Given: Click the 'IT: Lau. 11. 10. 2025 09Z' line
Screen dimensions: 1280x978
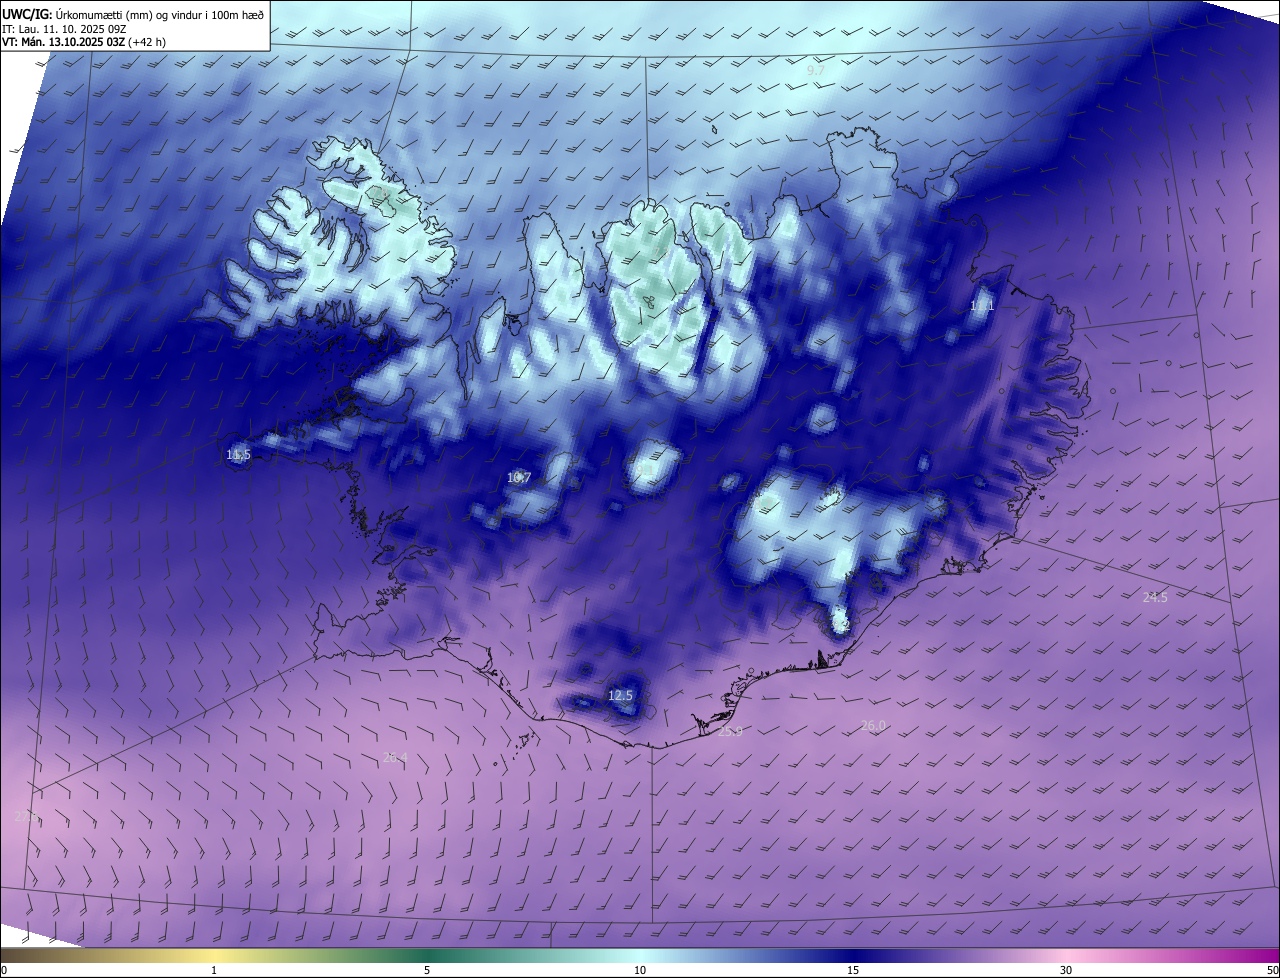Looking at the screenshot, I should pyautogui.click(x=65, y=28).
